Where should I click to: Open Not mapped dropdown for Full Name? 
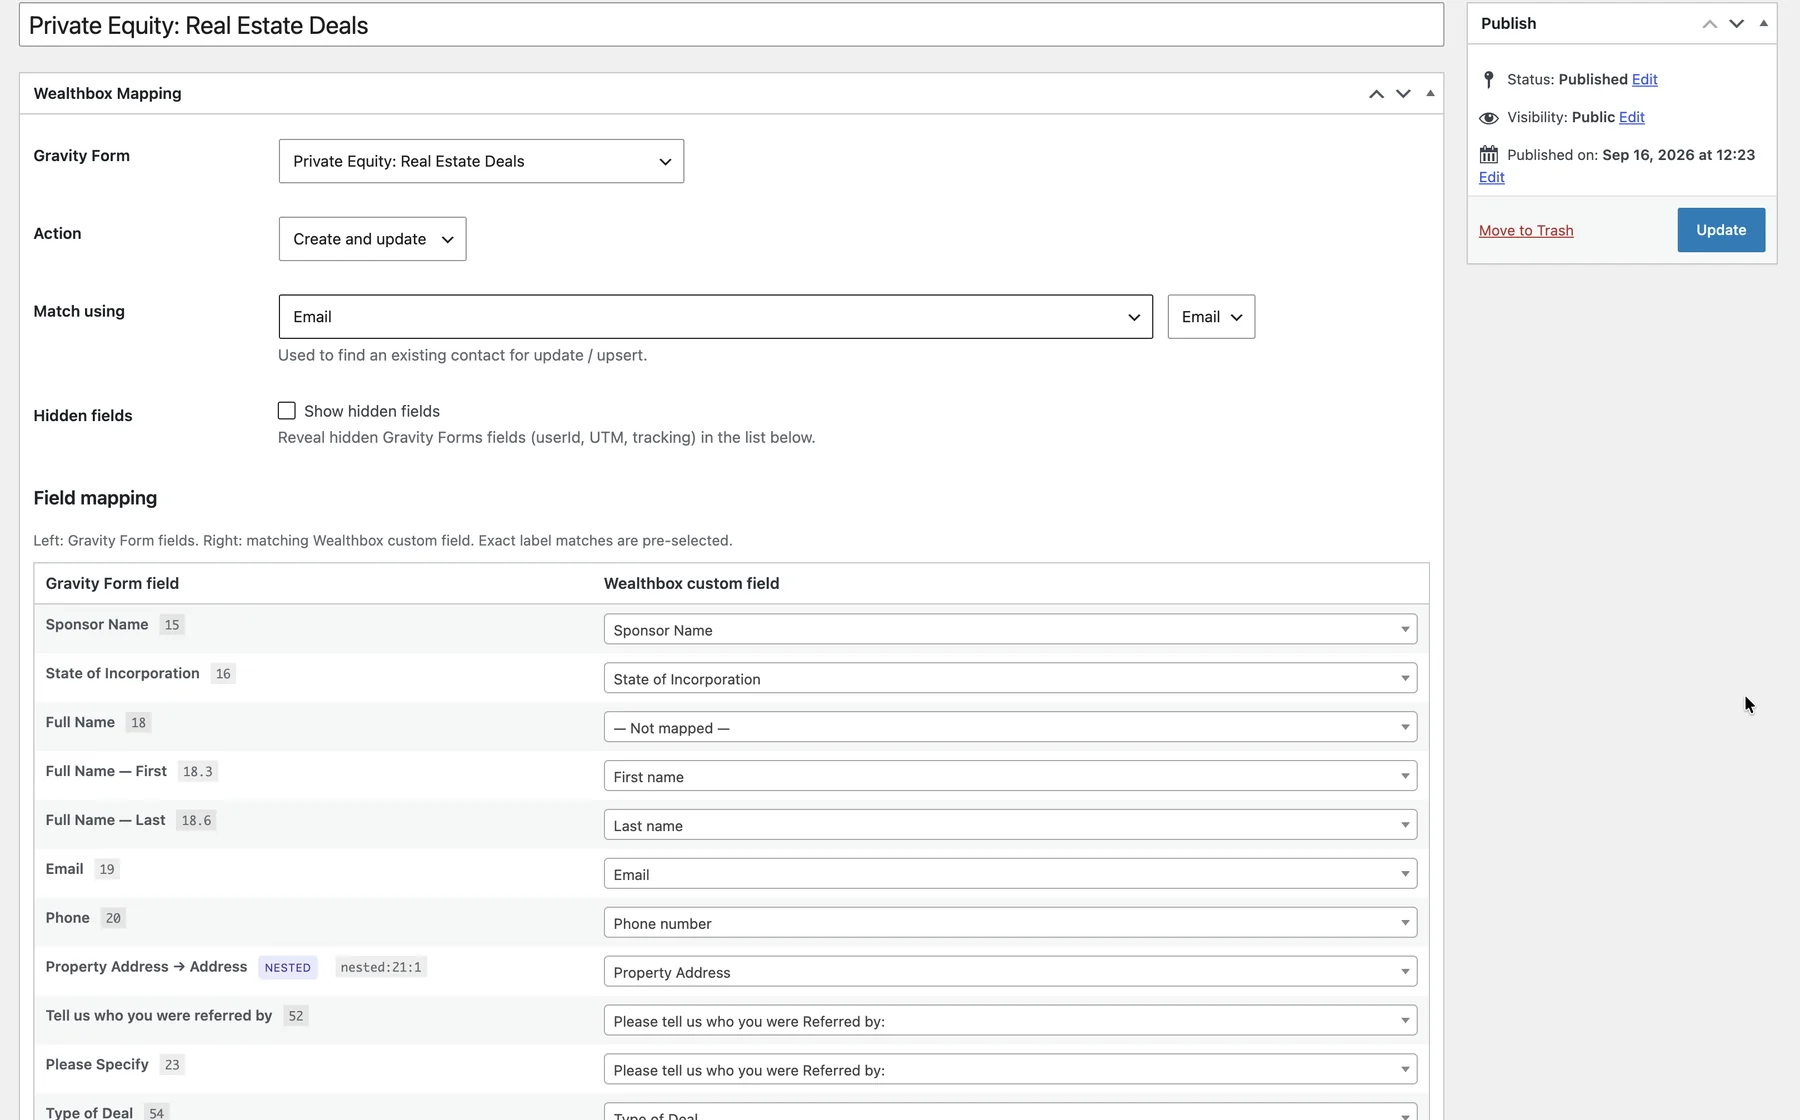1010,728
